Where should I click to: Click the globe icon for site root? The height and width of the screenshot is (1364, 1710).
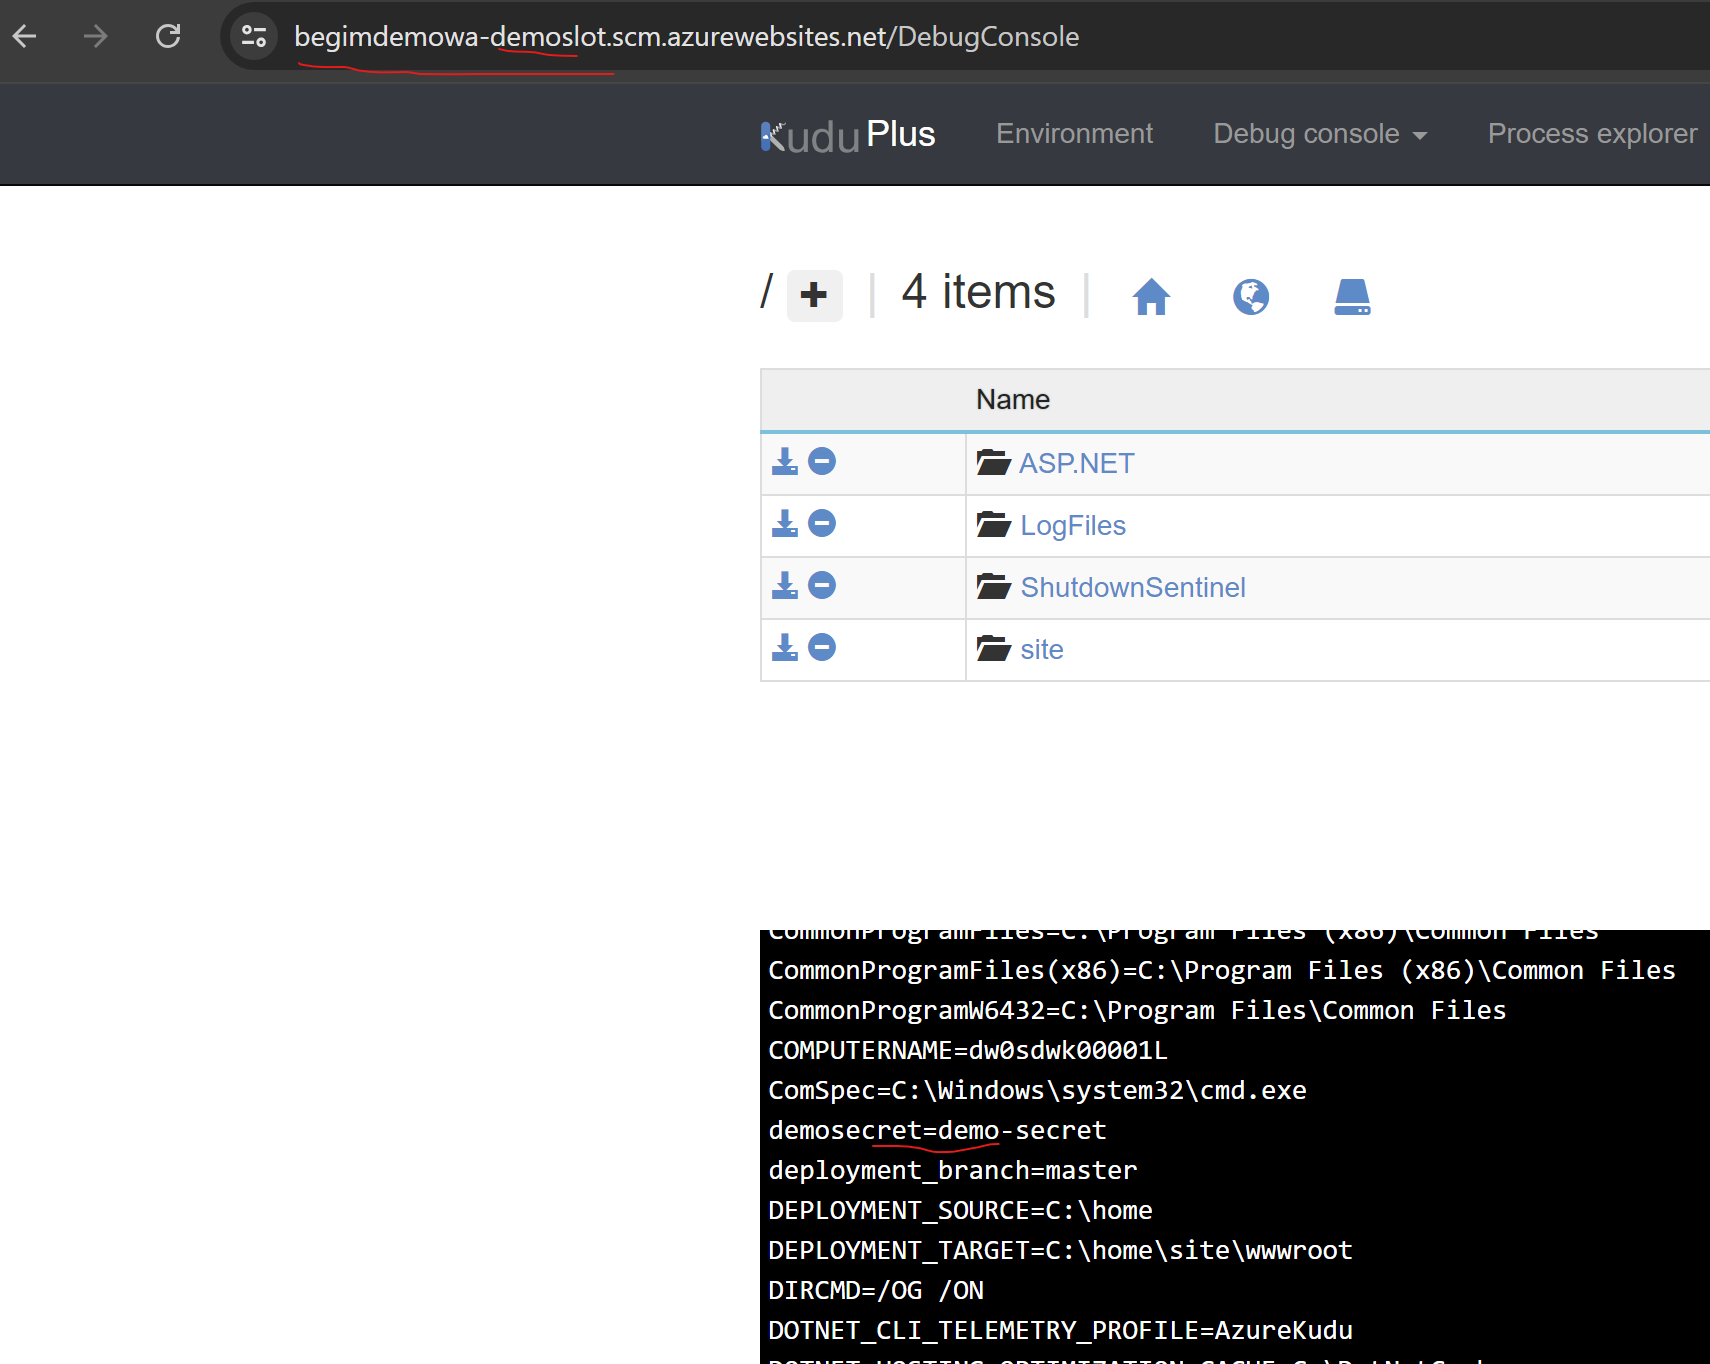[x=1251, y=296]
